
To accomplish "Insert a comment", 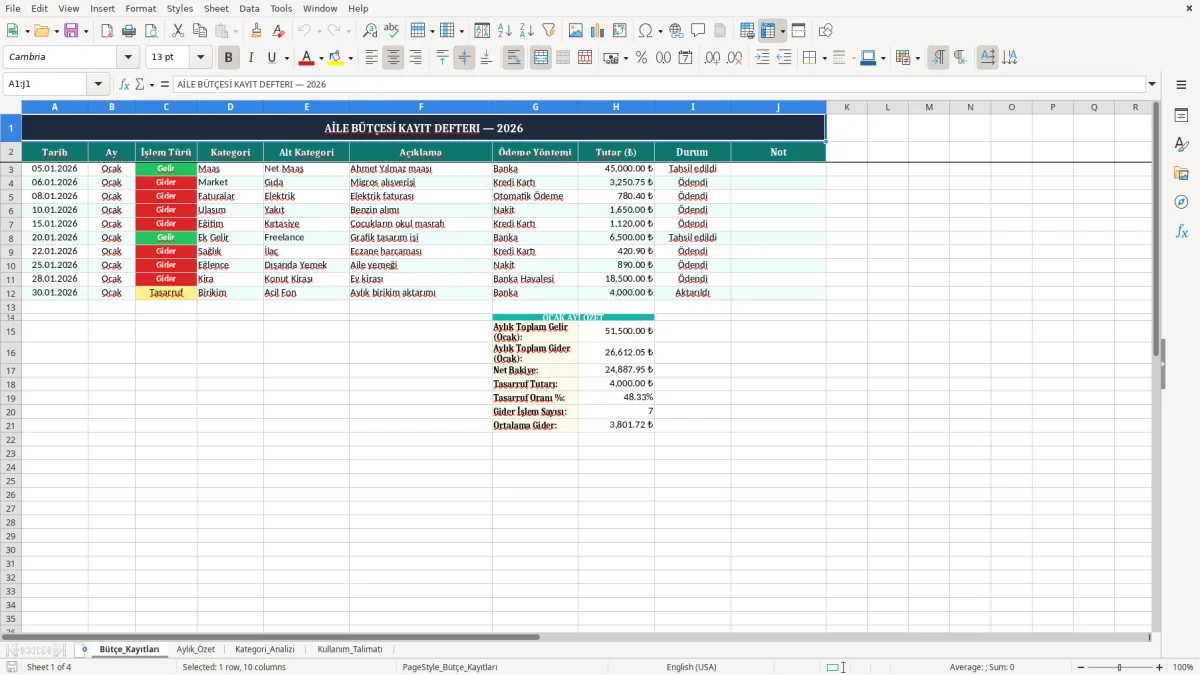I will (698, 31).
